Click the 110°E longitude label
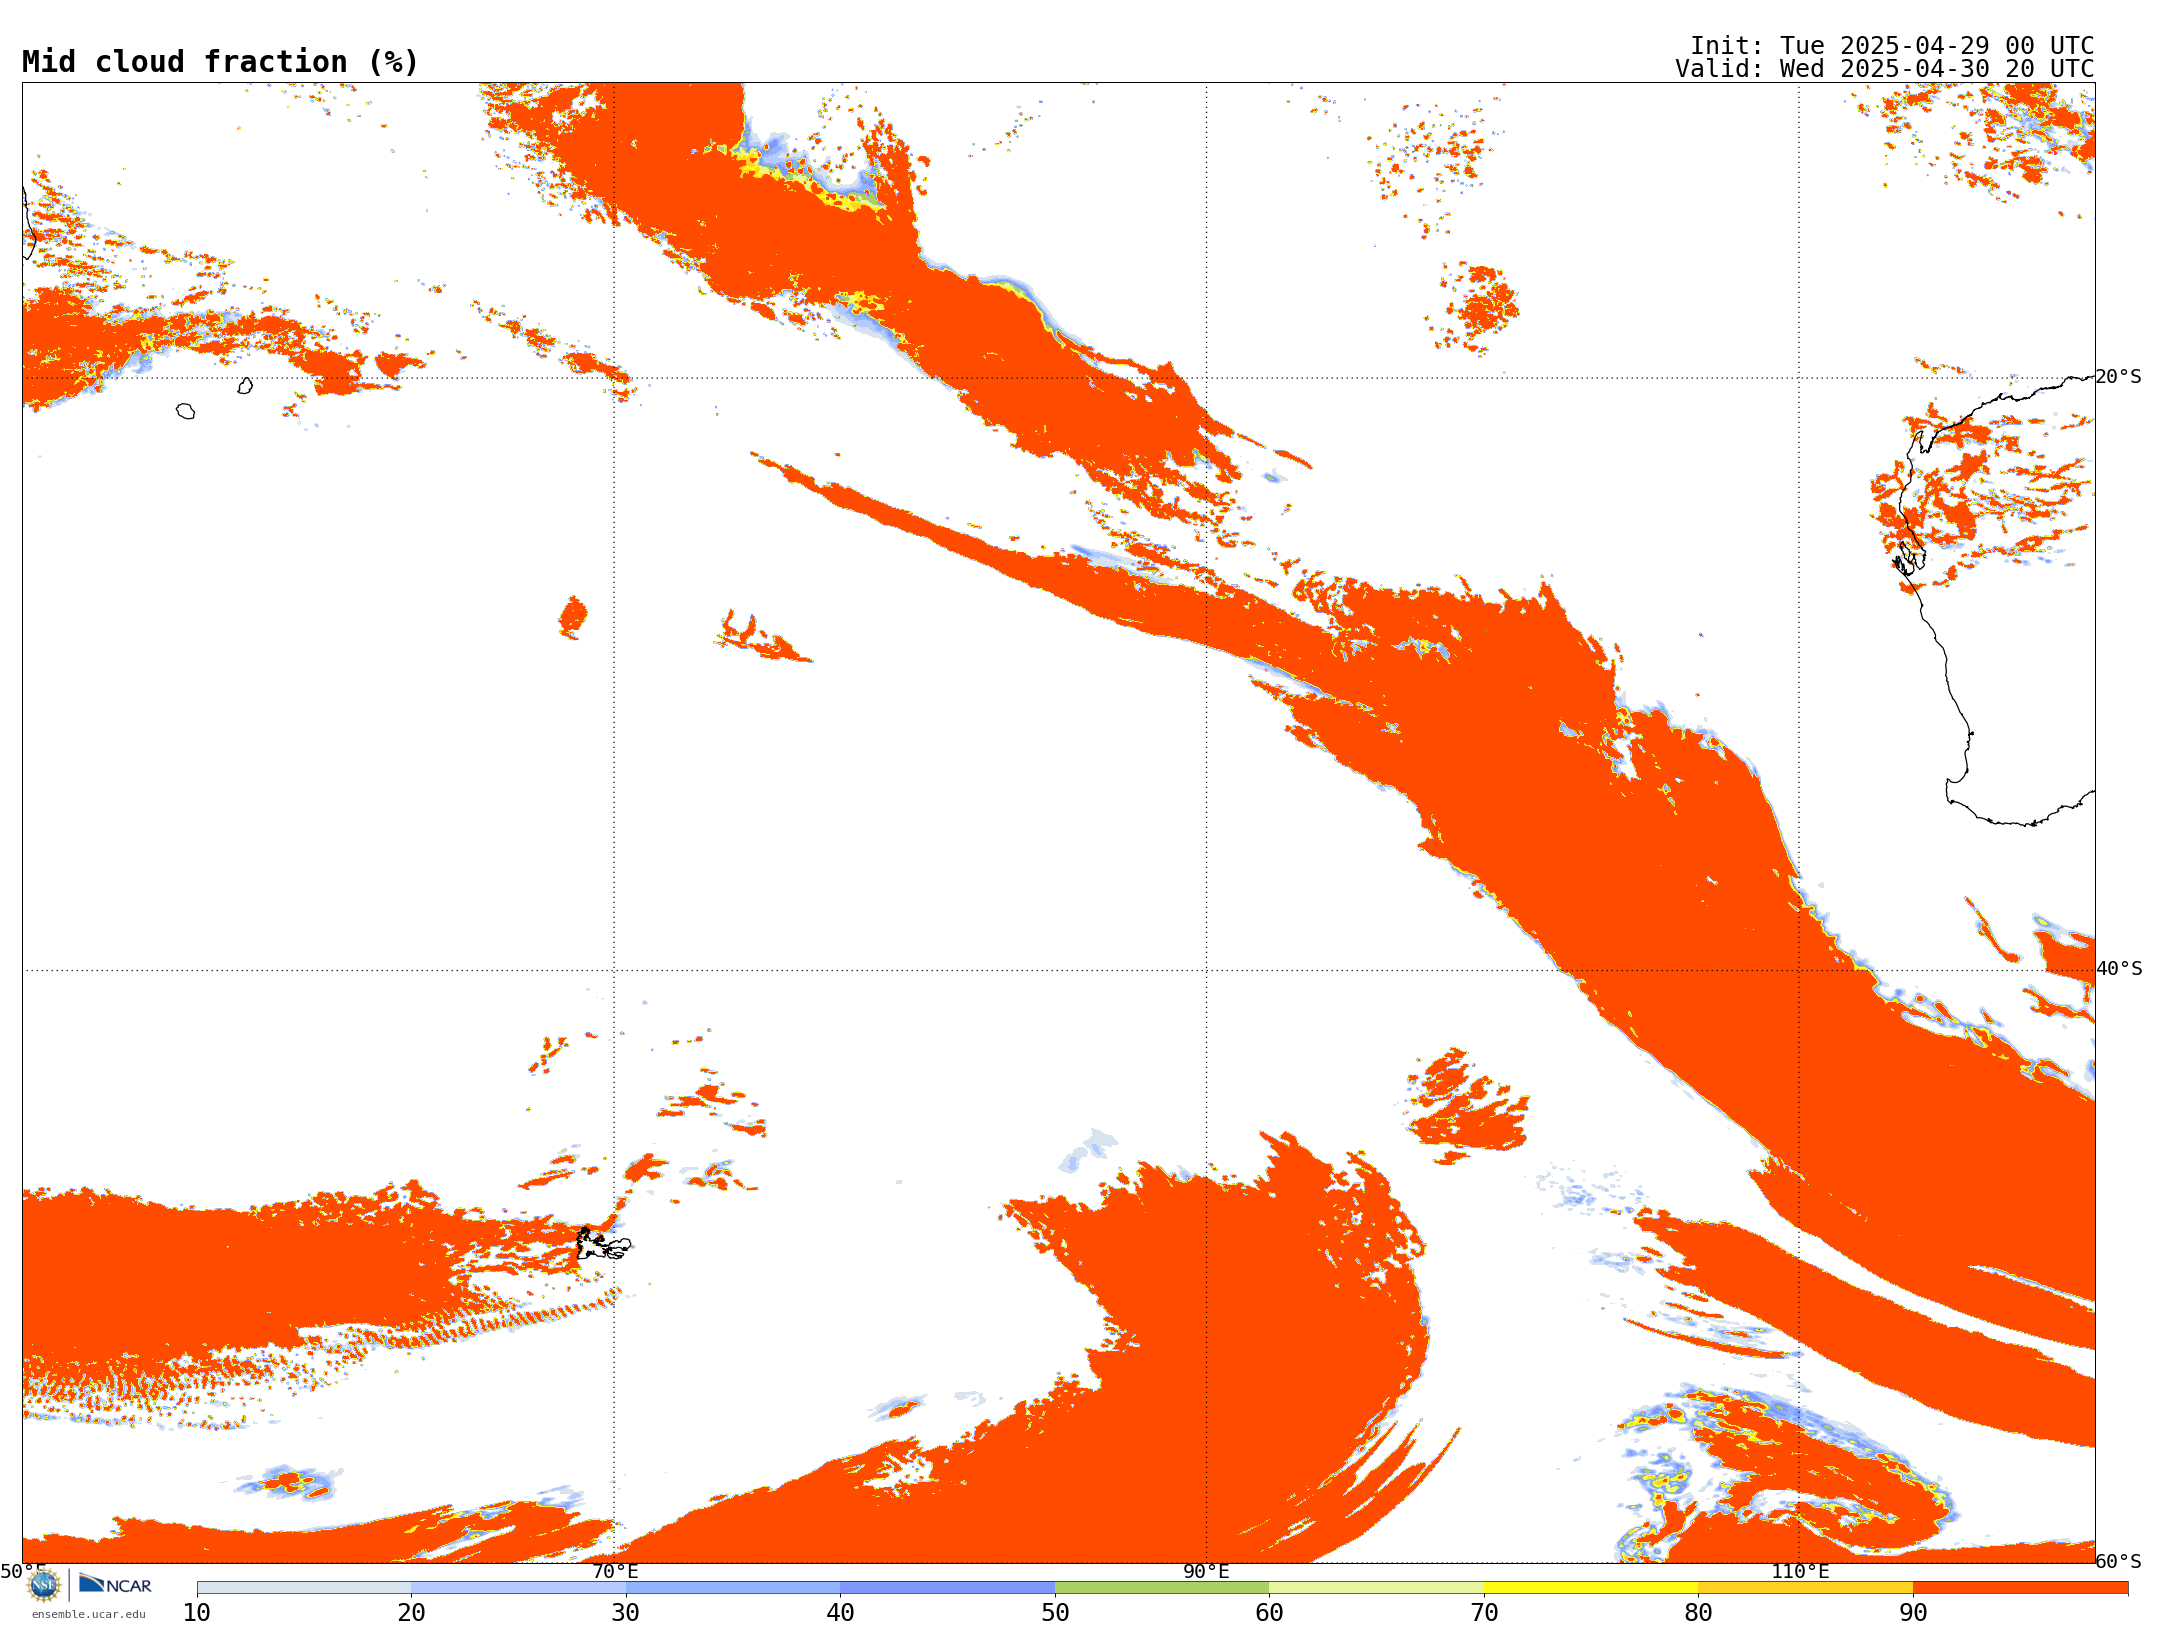The width and height of the screenshot is (2160, 1626). click(1799, 1572)
